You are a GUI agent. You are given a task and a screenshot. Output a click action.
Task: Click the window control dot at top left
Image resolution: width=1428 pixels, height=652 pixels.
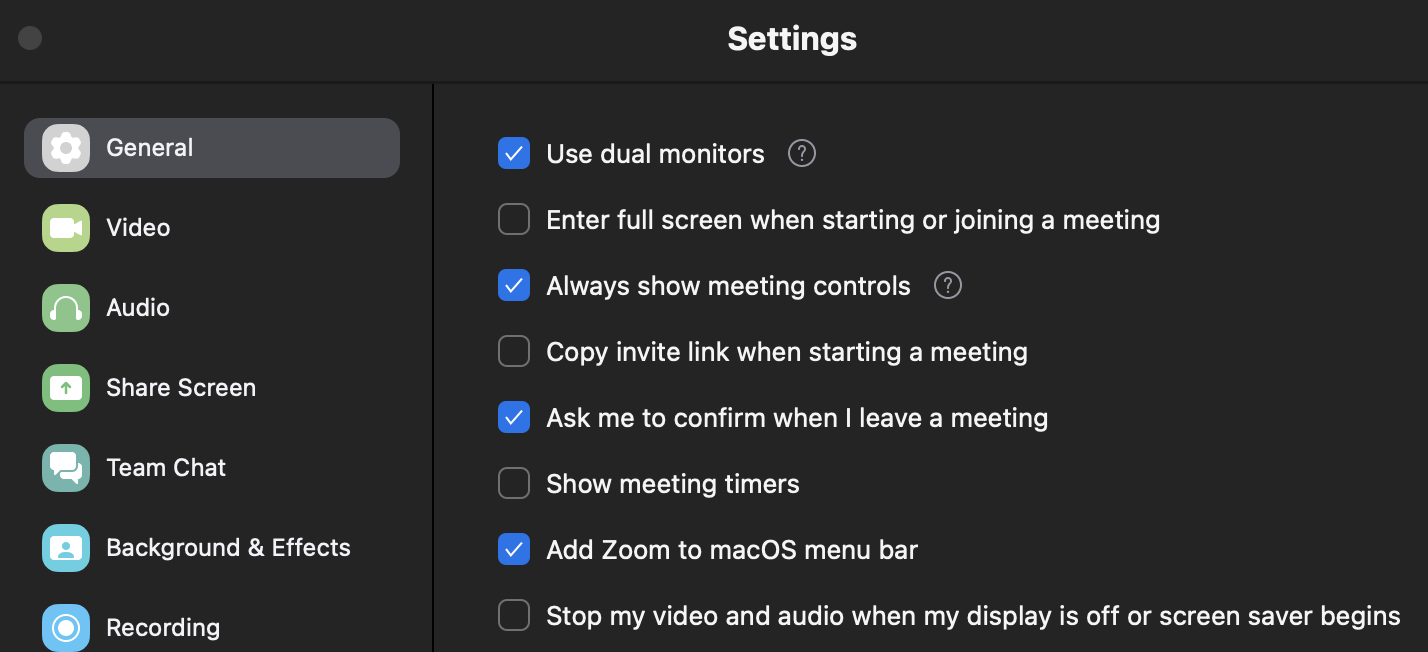pyautogui.click(x=29, y=38)
